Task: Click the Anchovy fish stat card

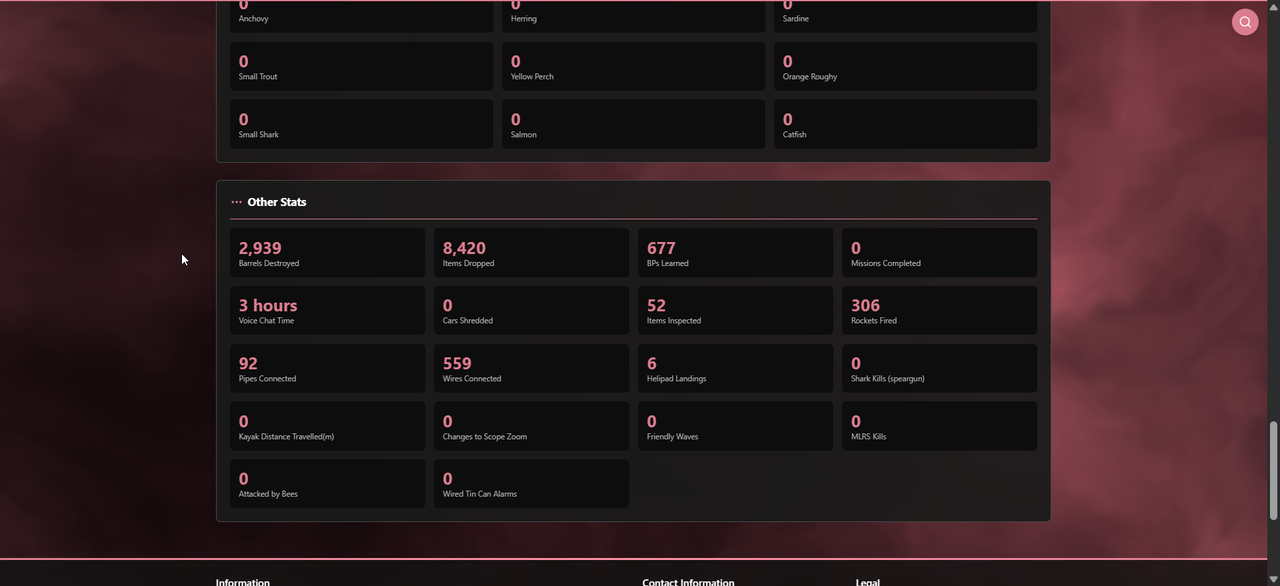Action: pyautogui.click(x=361, y=15)
